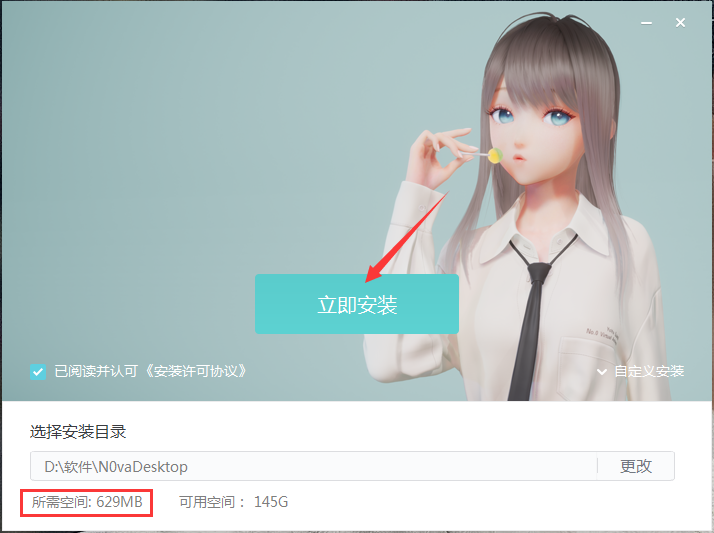Click the 立即安装 install button
Viewport: 714px width, 533px height.
click(357, 304)
